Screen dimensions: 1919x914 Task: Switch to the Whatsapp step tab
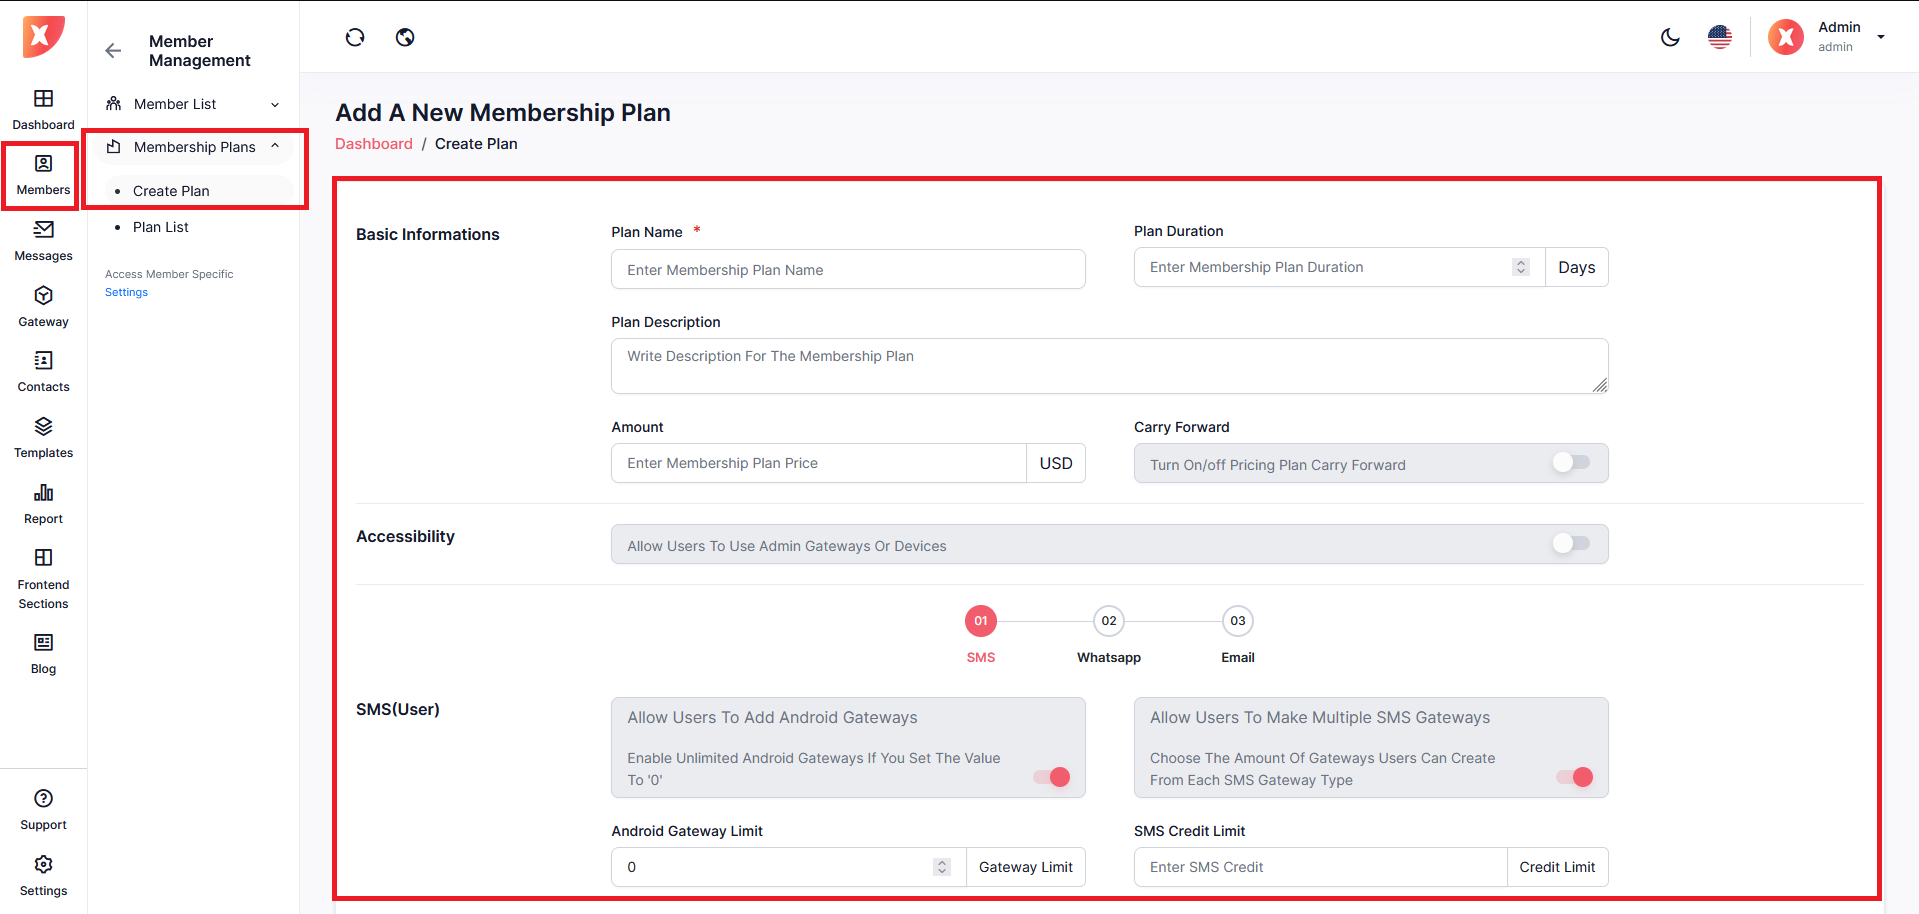pos(1109,622)
